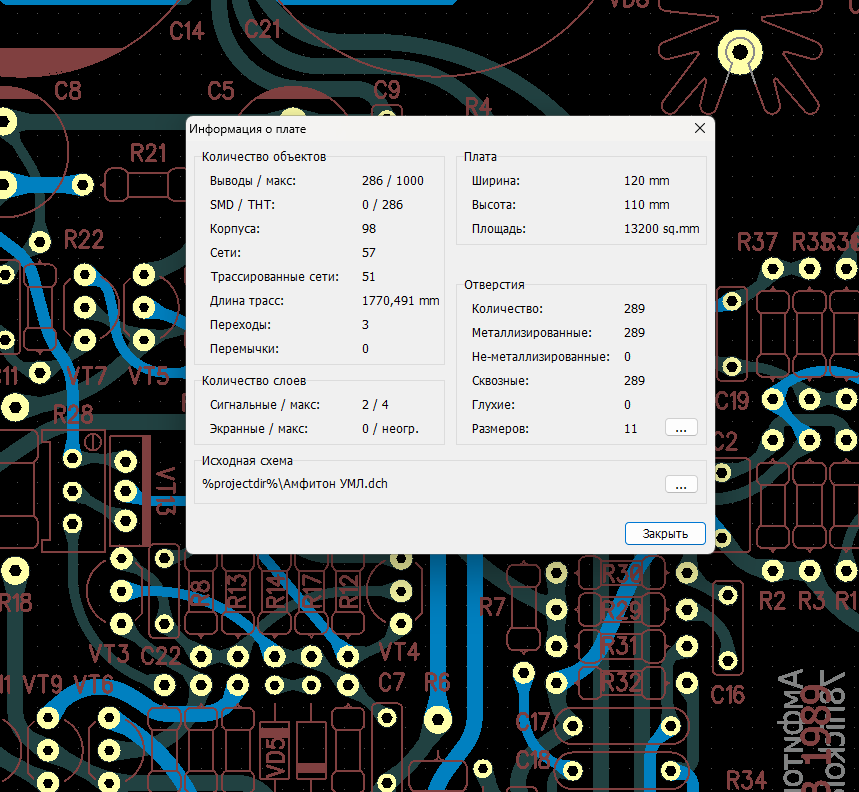Select the VT3 transistor label

(x=108, y=656)
